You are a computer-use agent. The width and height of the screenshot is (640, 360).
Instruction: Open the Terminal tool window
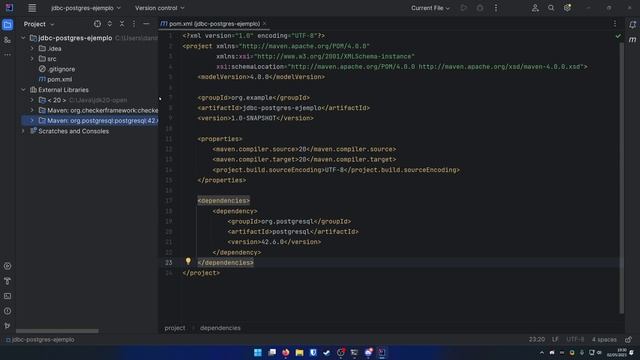point(7,296)
